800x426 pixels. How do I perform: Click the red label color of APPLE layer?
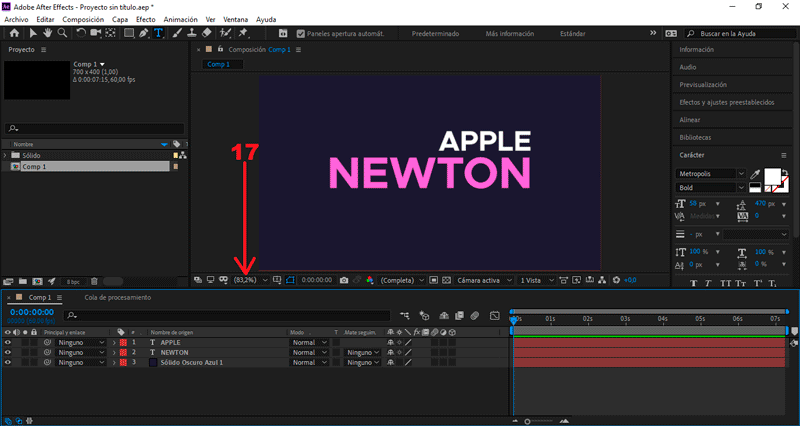click(x=123, y=342)
